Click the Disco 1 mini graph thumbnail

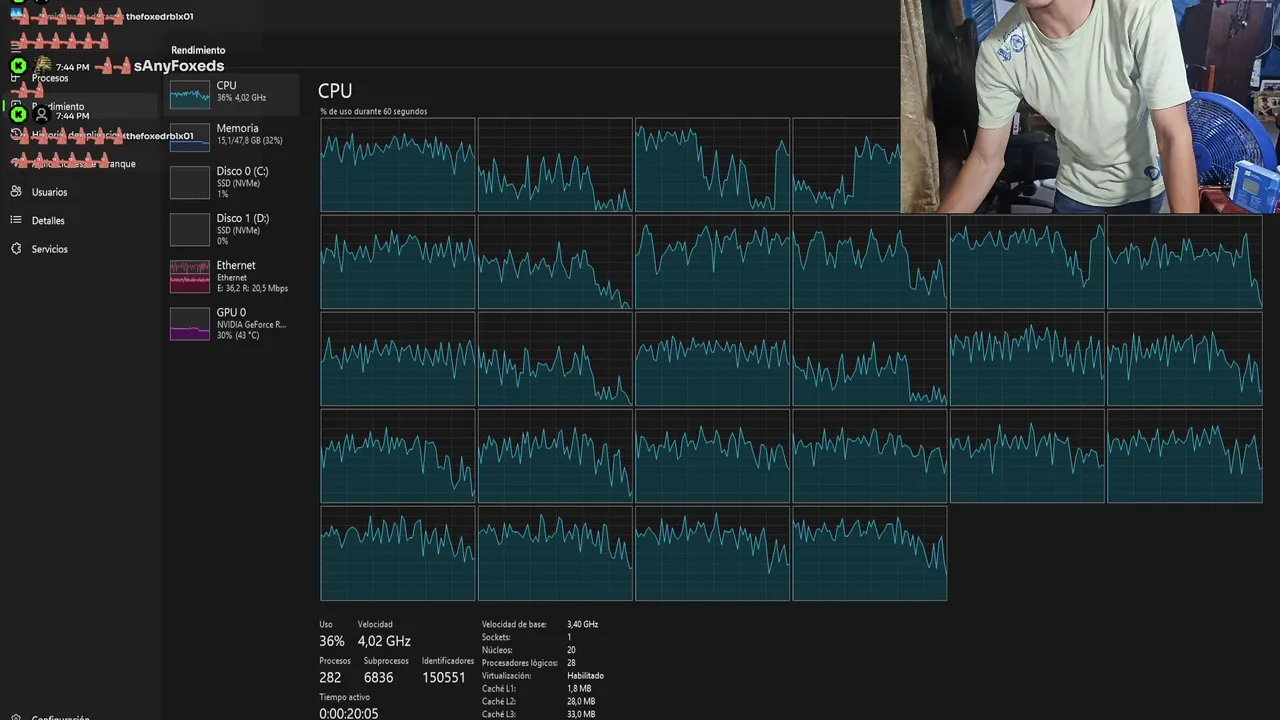(190, 229)
